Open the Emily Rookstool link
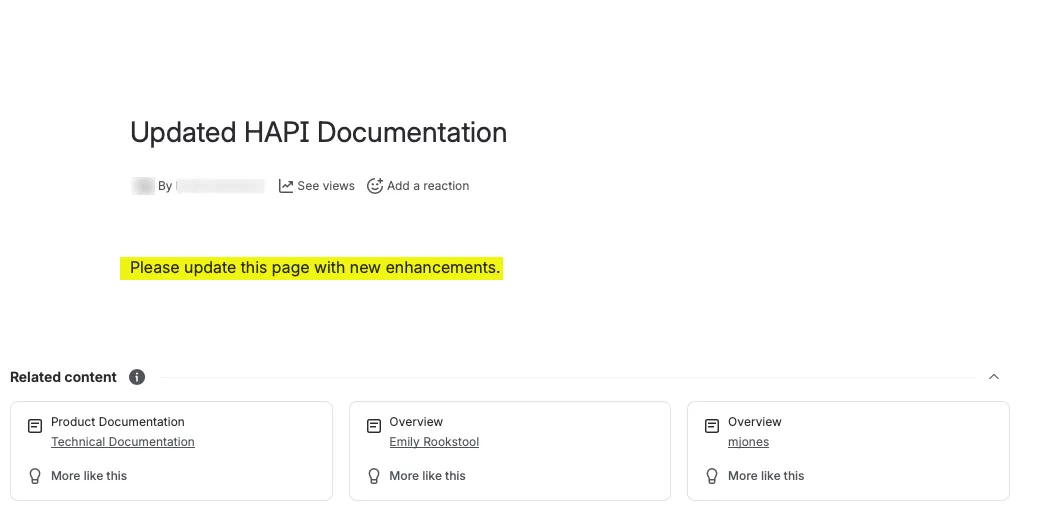 434,442
